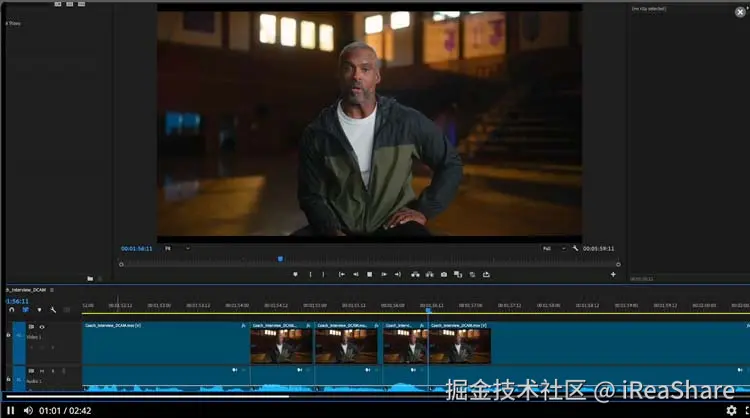Click the Extract button
The image size is (750, 418).
[430, 275]
